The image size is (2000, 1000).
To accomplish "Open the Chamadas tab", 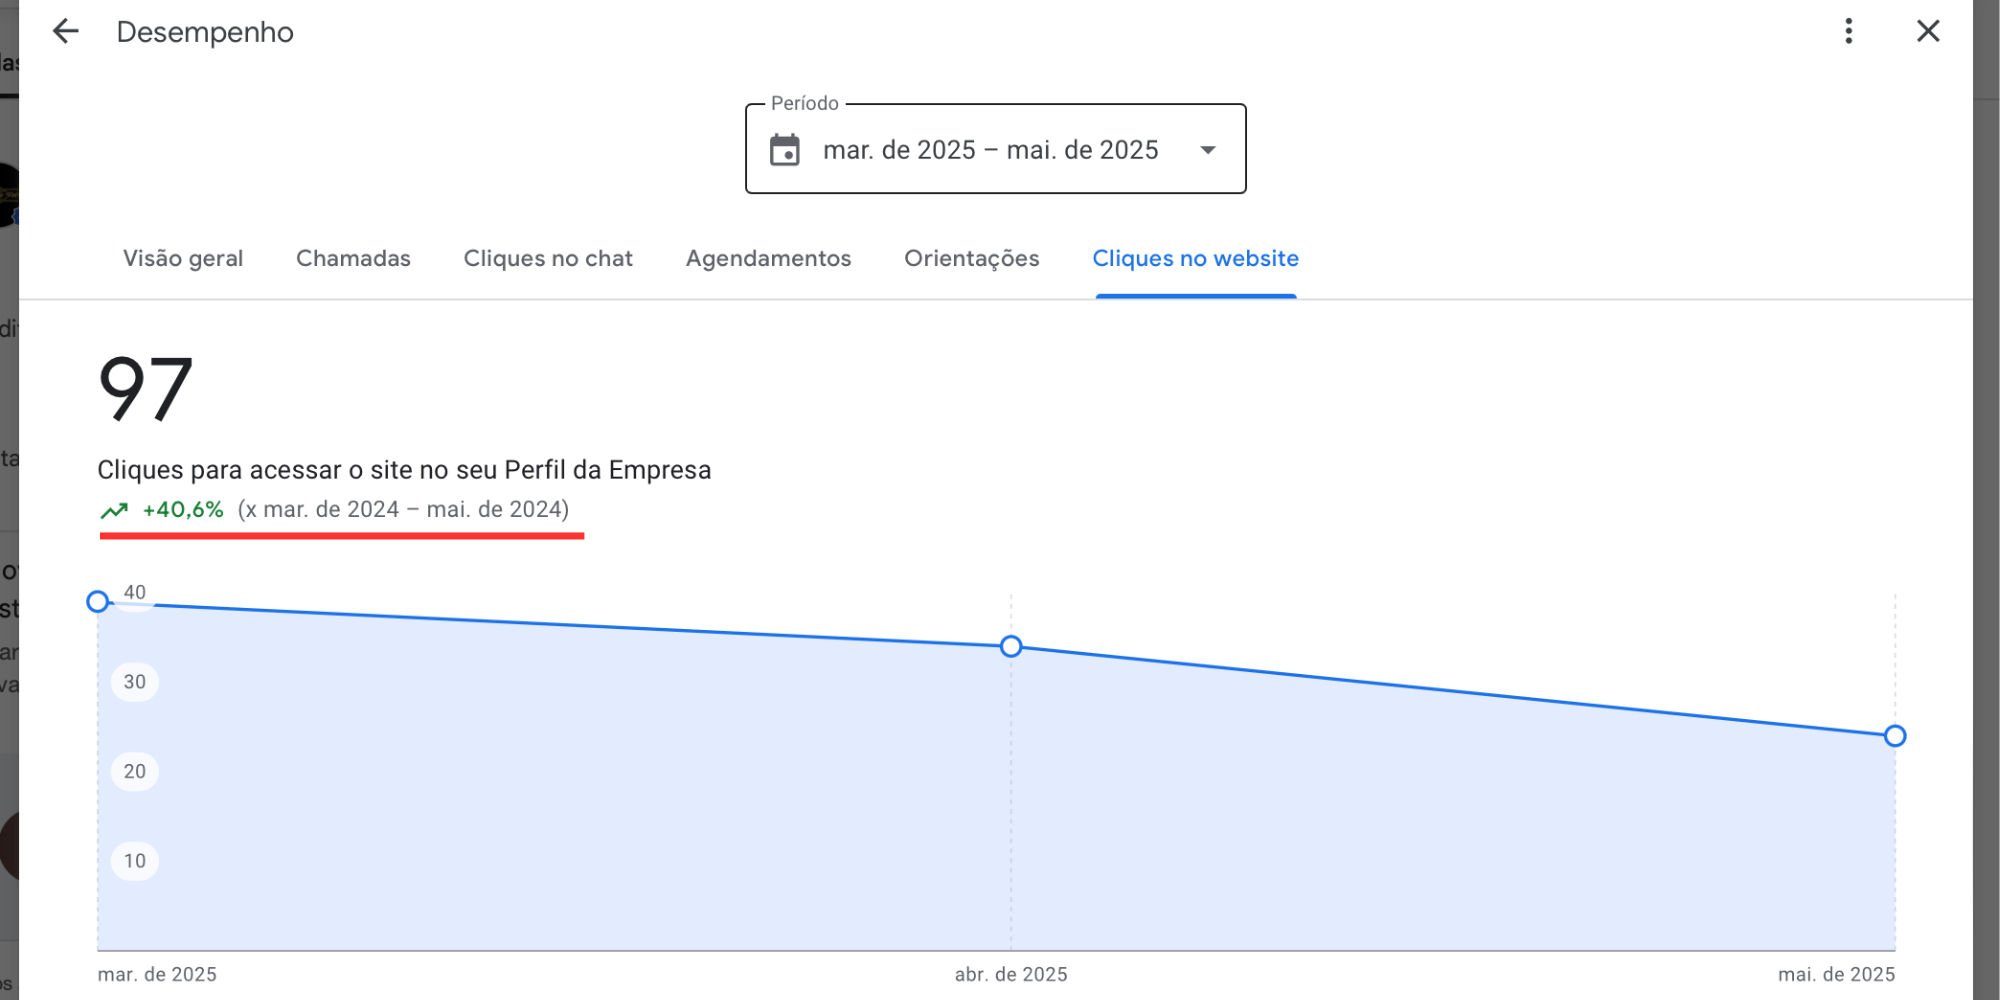I will point(353,258).
